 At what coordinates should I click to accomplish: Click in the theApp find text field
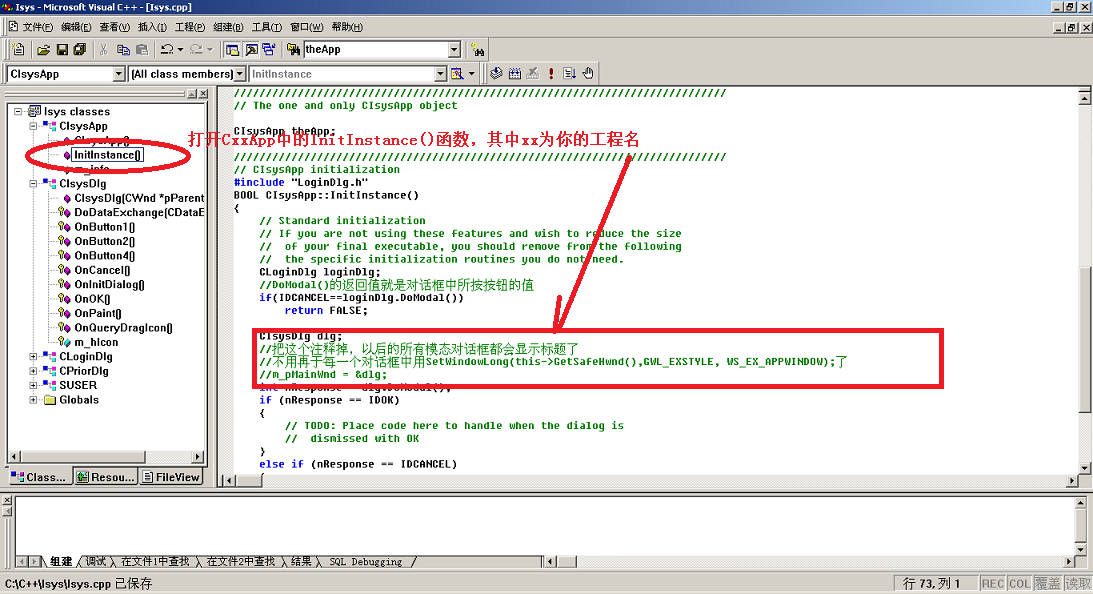pos(375,49)
